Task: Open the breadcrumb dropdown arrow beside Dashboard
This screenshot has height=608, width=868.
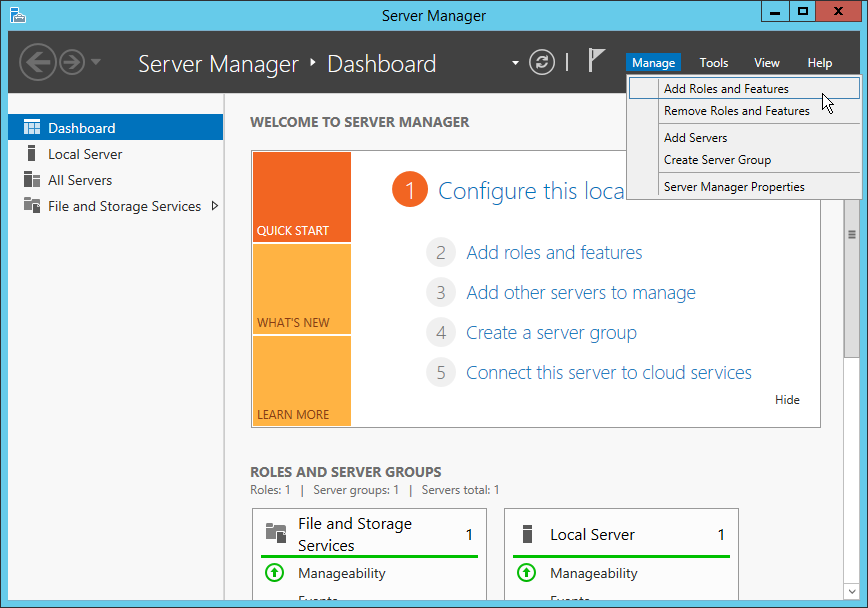Action: (x=515, y=63)
